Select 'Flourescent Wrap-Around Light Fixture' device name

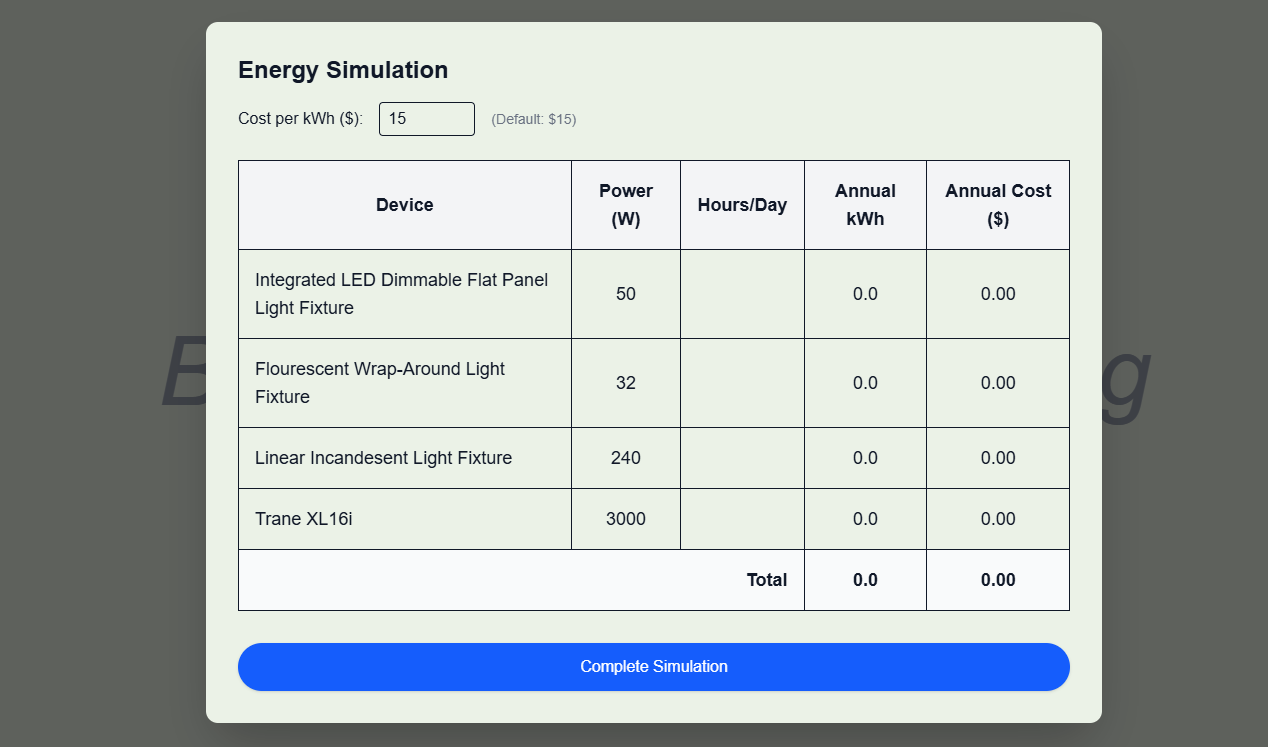point(380,383)
